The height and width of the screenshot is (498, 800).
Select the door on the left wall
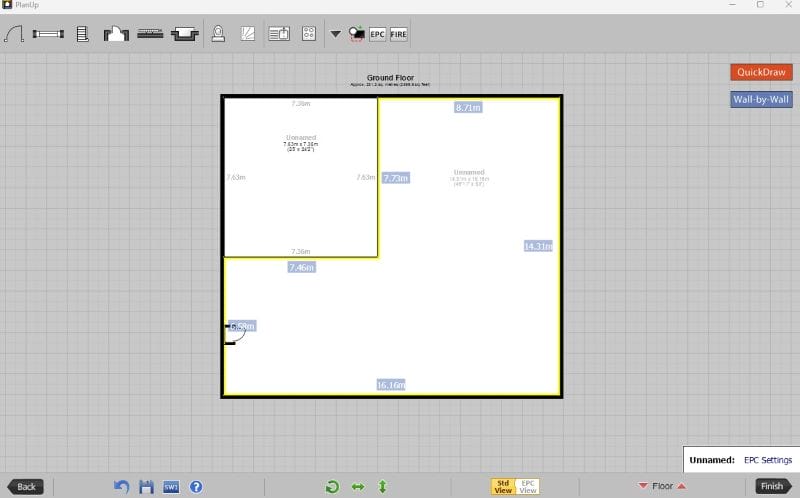[x=234, y=334]
